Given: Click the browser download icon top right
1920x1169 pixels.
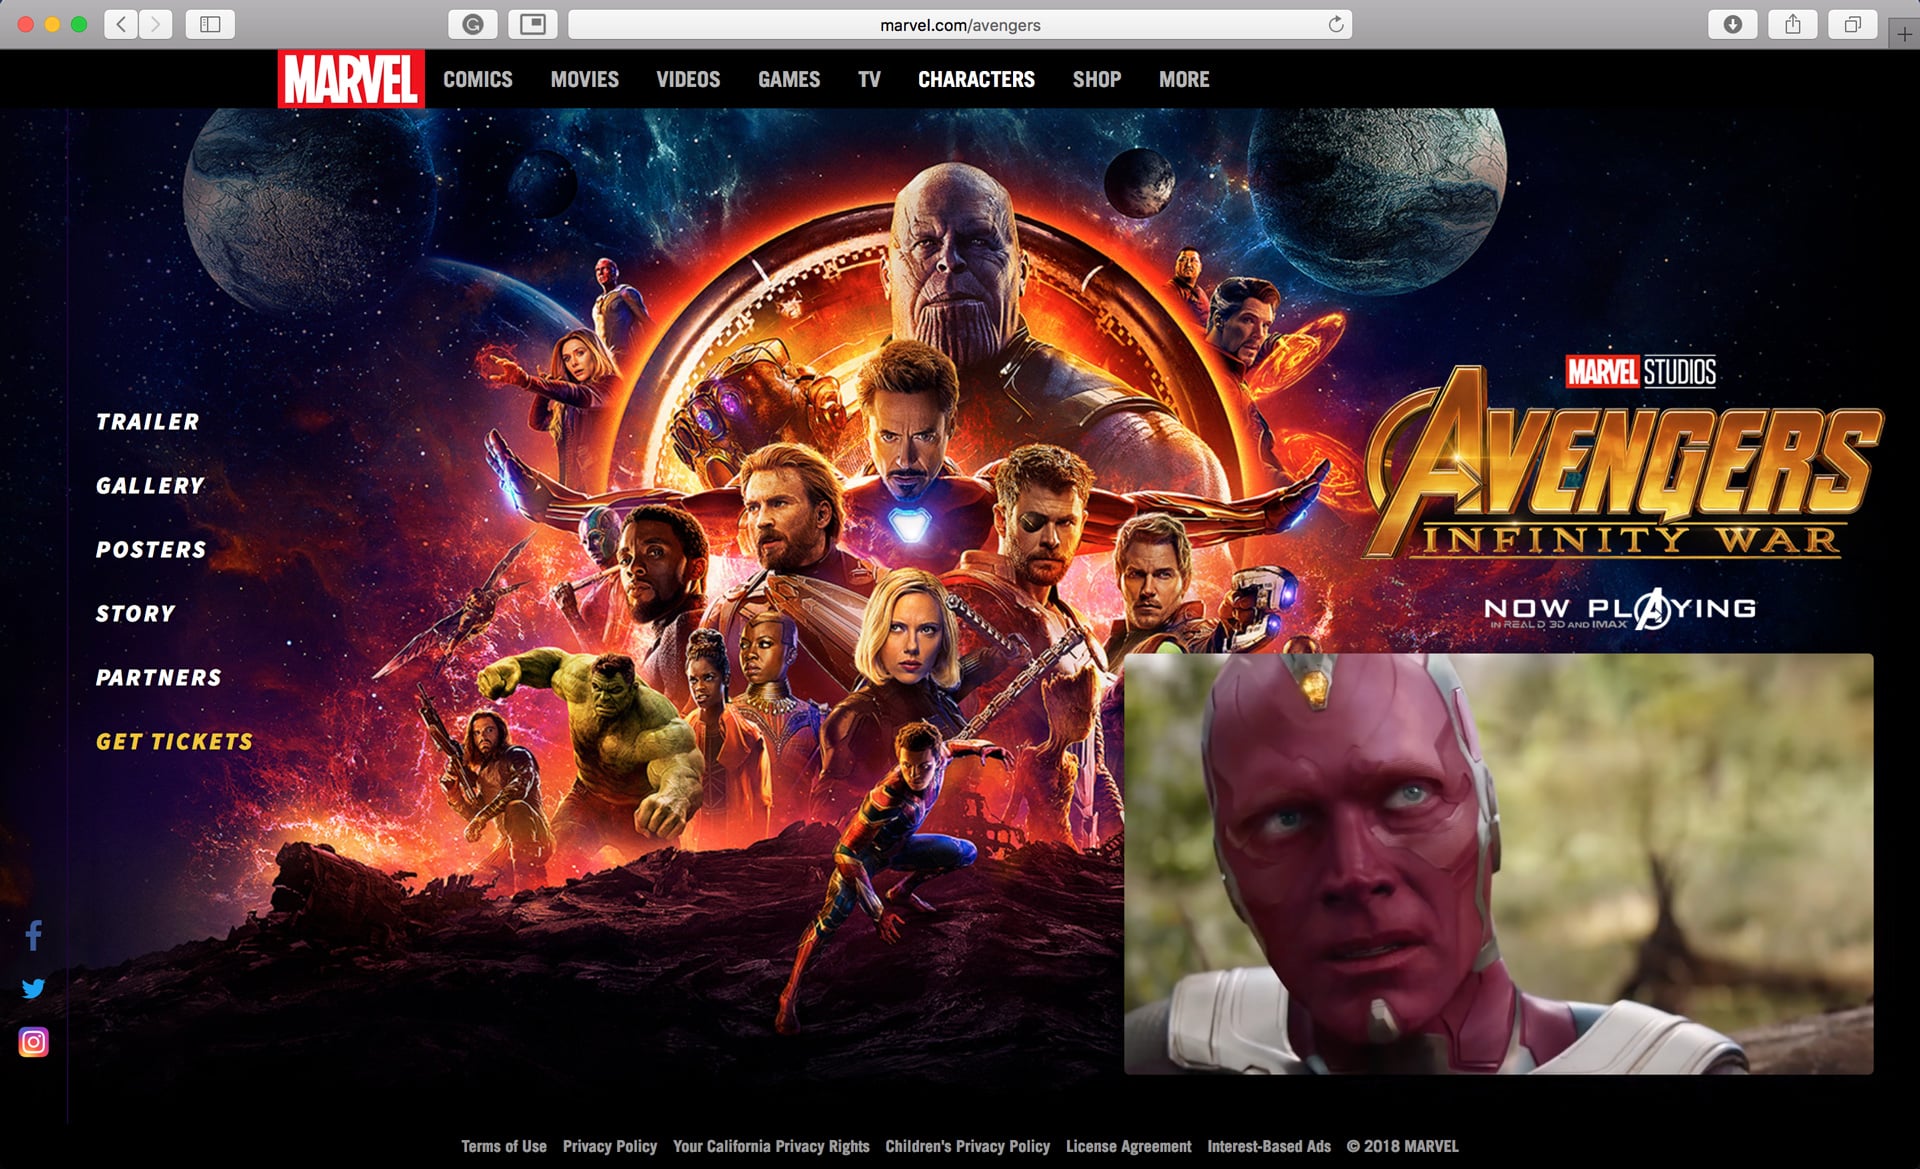Looking at the screenshot, I should click(x=1731, y=23).
